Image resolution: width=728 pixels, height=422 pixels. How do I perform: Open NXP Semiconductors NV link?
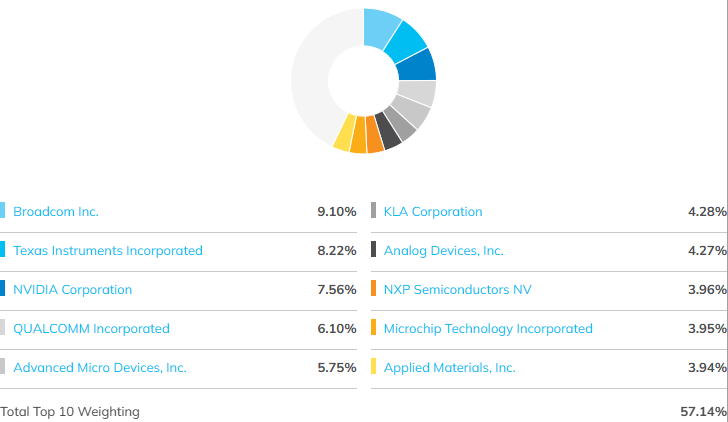pyautogui.click(x=457, y=290)
